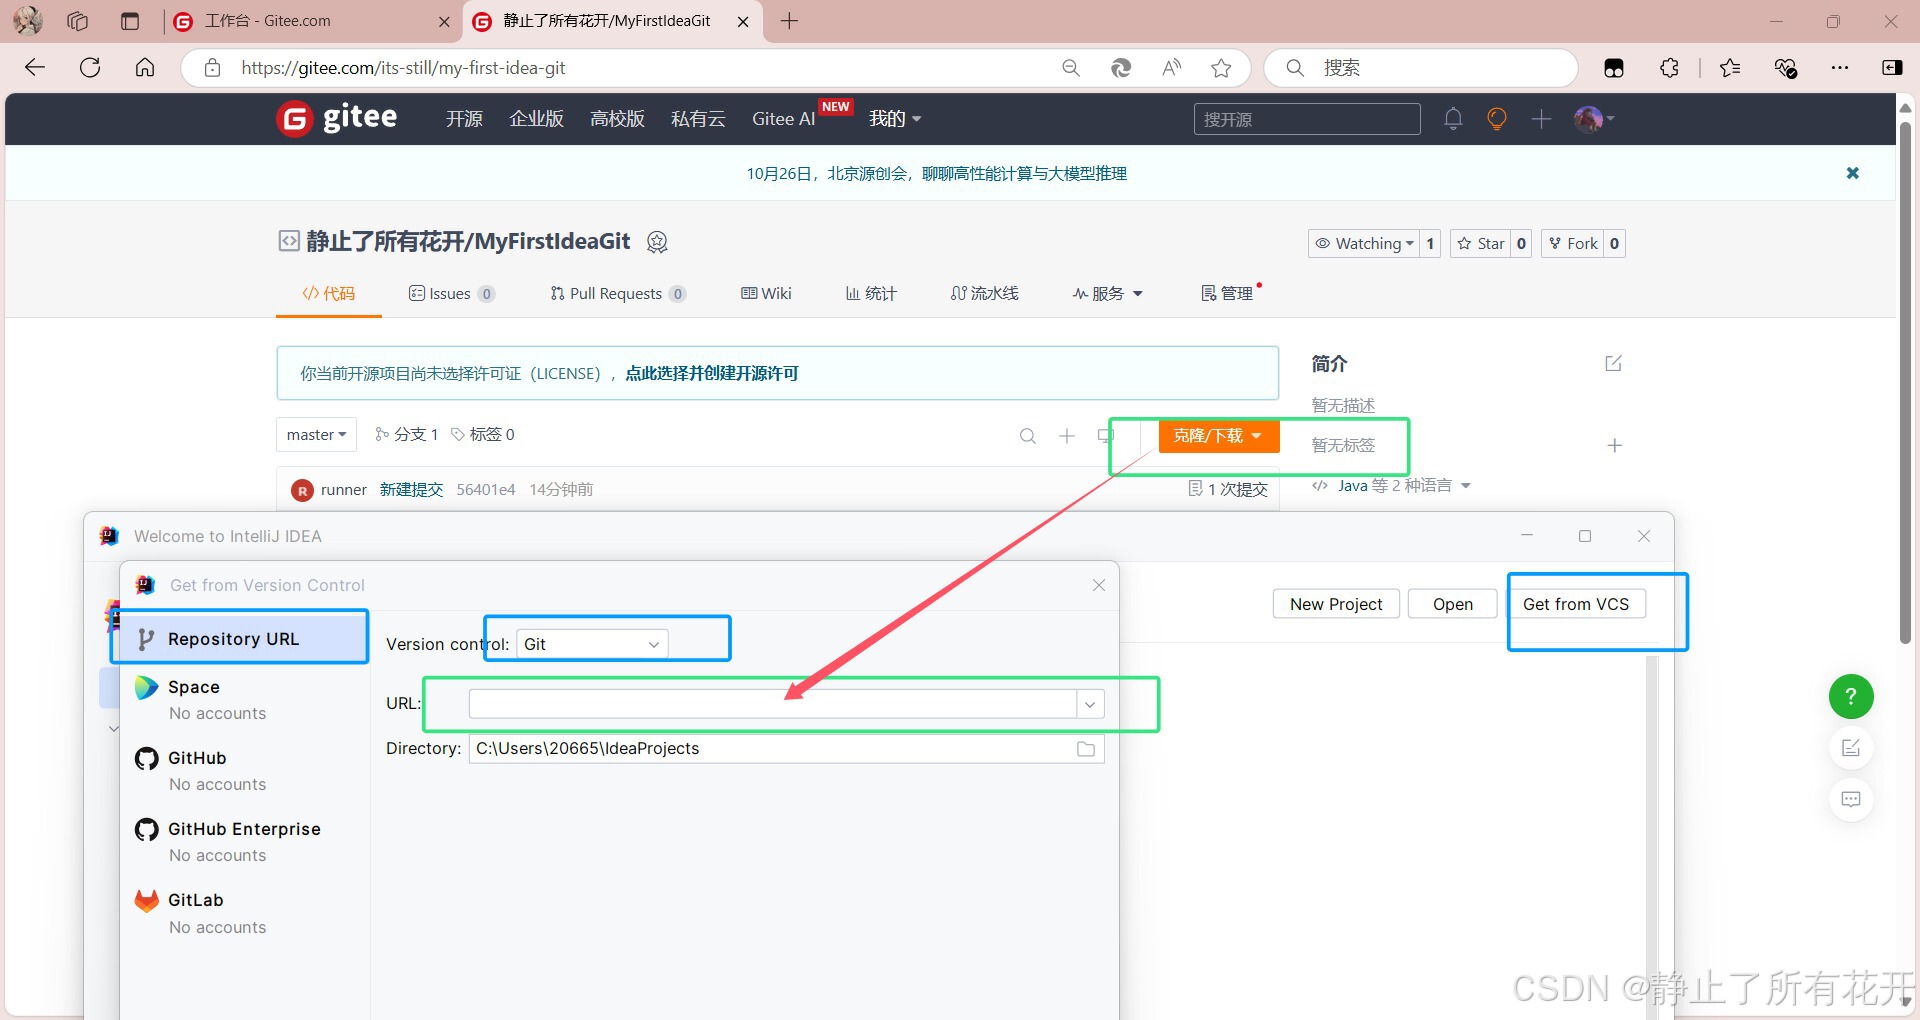Open browser settings ellipsis menu
Screen dimensions: 1920x1020
(x=1840, y=67)
